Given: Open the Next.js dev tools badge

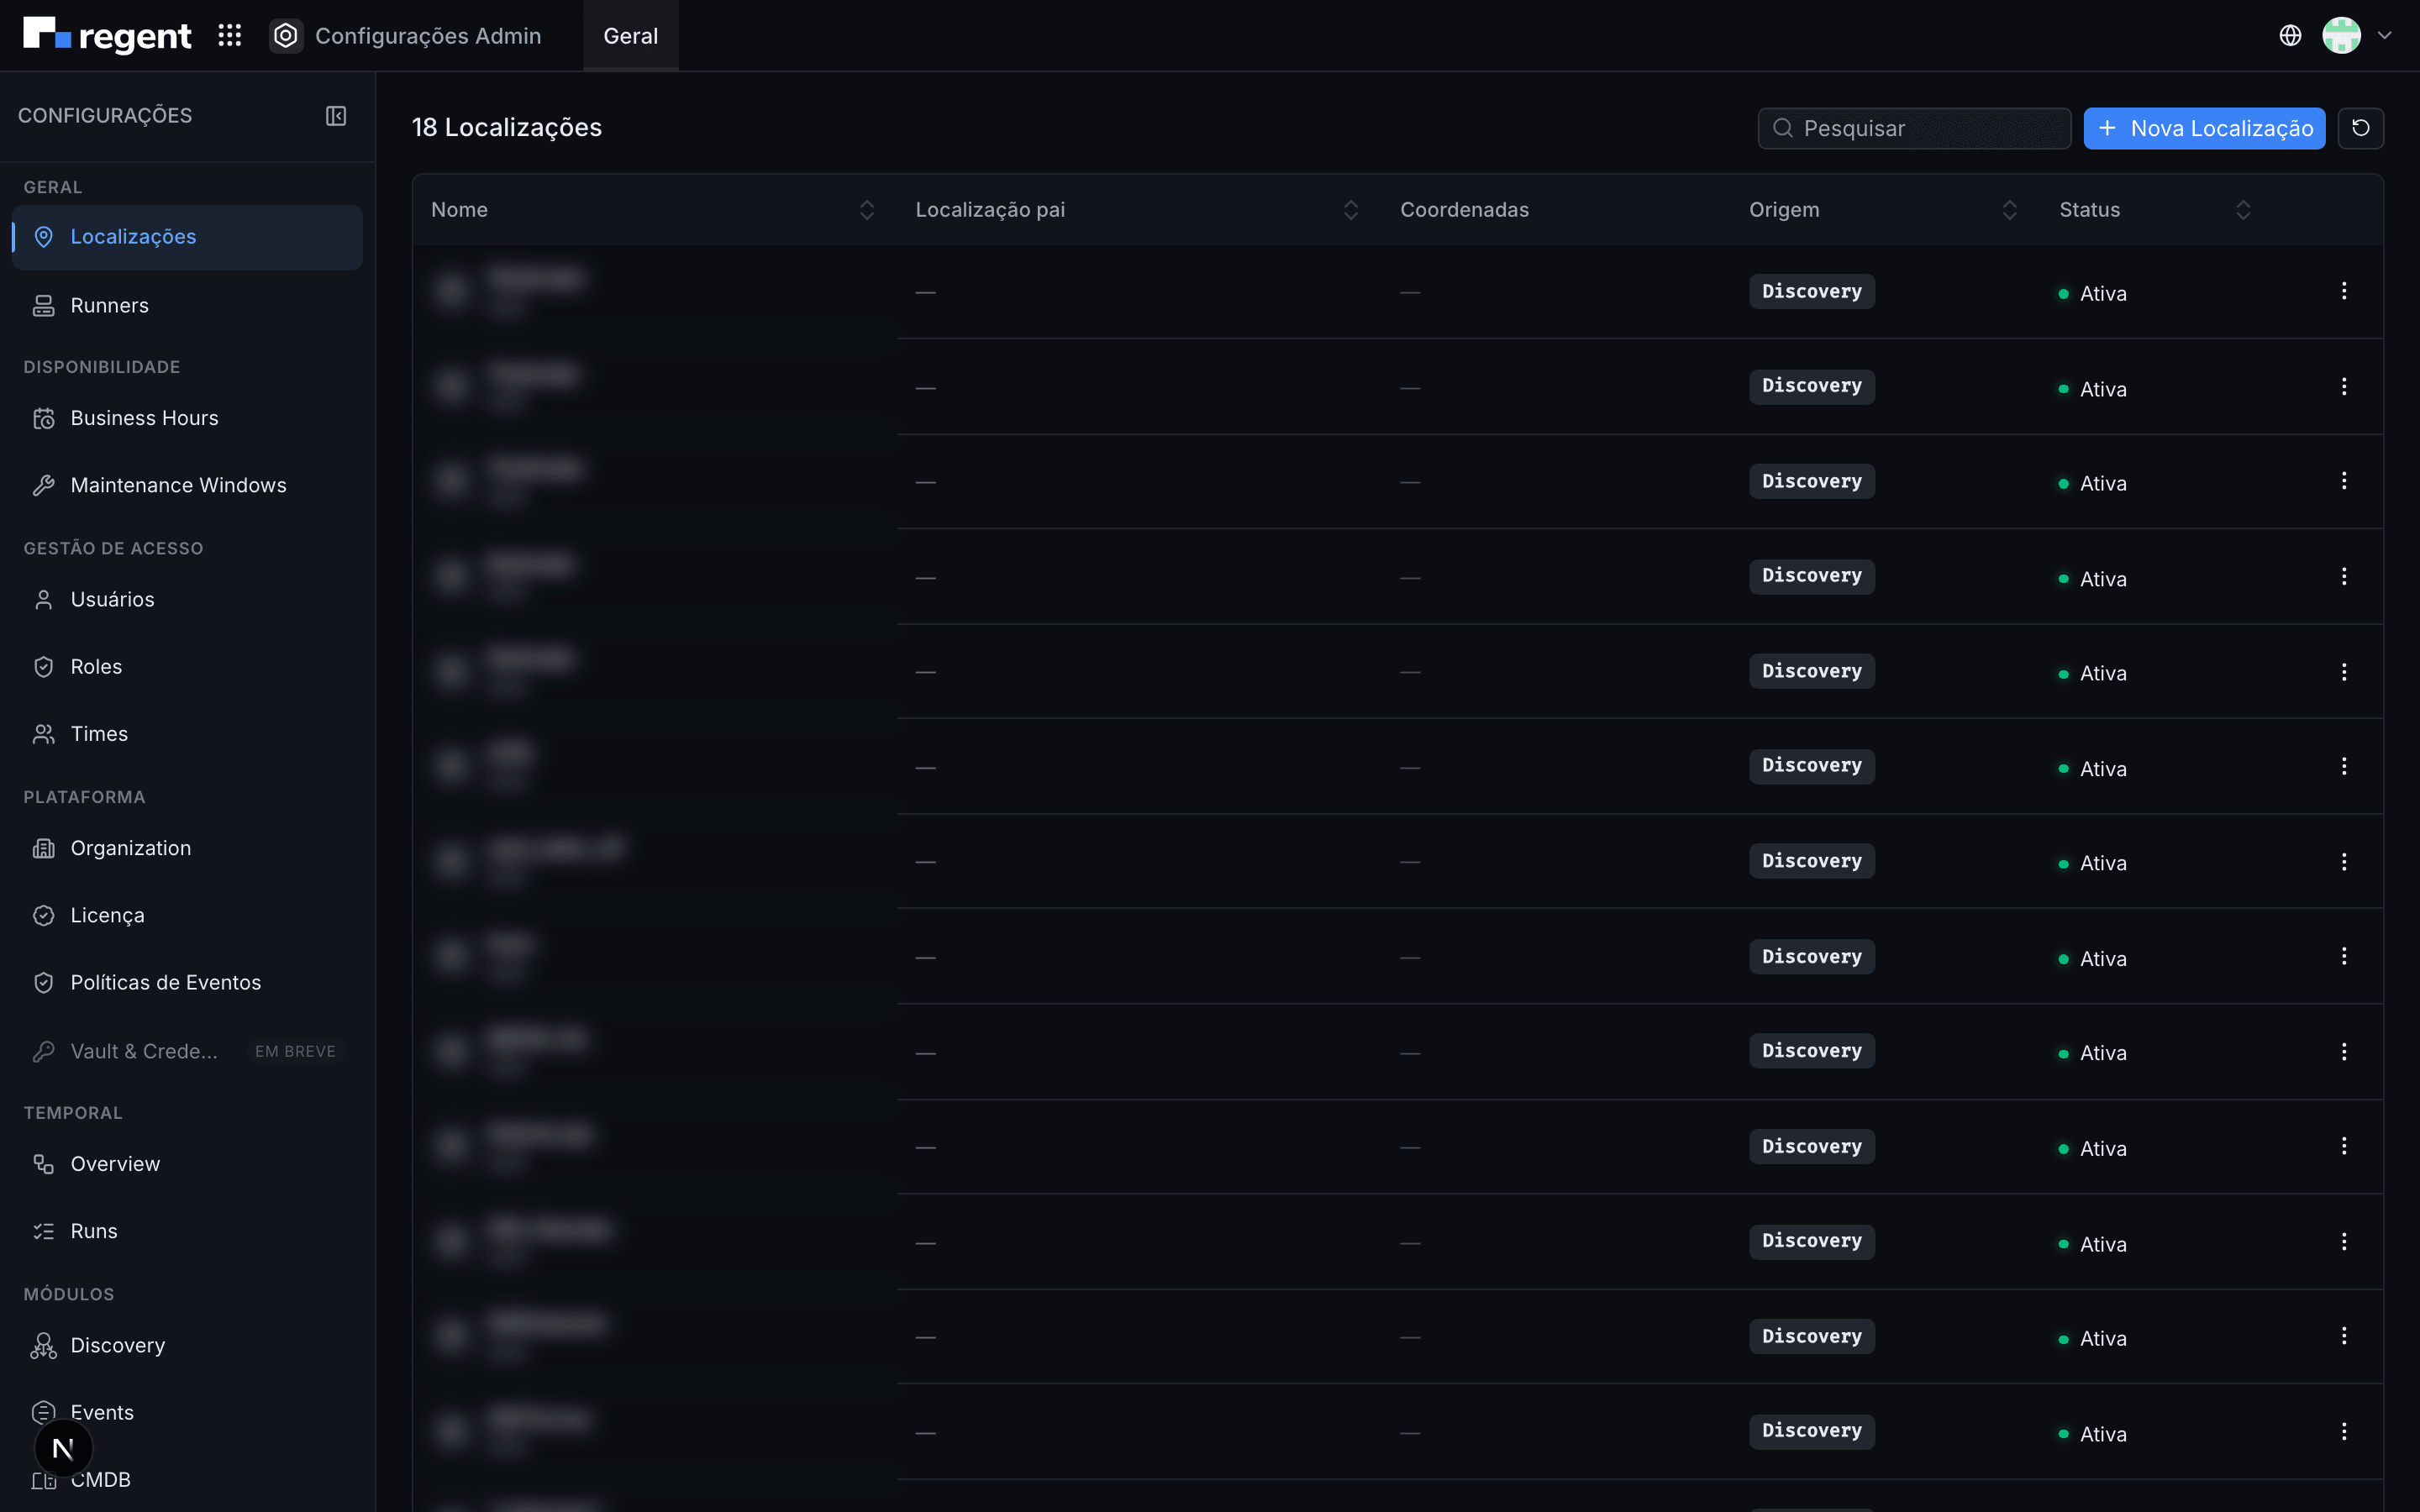Looking at the screenshot, I should pos(63,1448).
